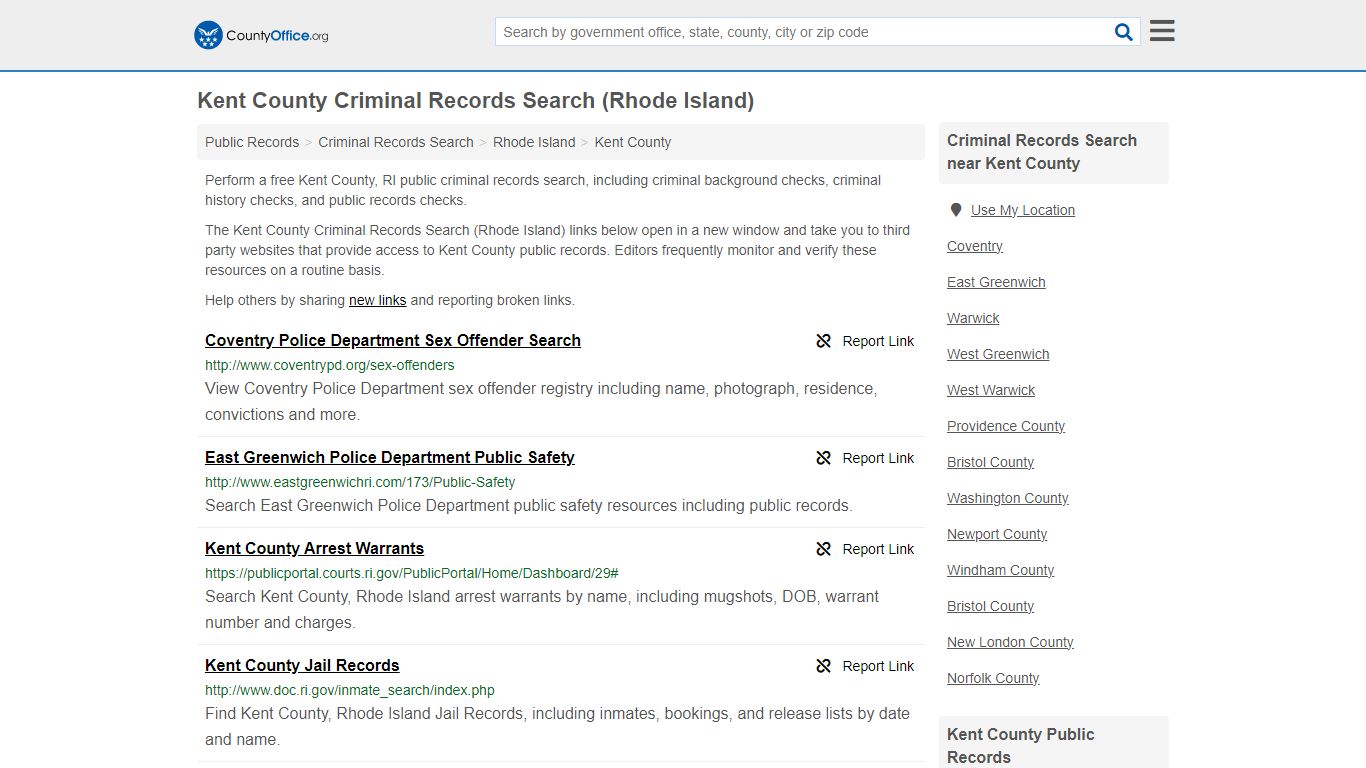The height and width of the screenshot is (768, 1366).
Task: Click 'Criminal Records Search near Kent County' heading
Action: (1042, 152)
